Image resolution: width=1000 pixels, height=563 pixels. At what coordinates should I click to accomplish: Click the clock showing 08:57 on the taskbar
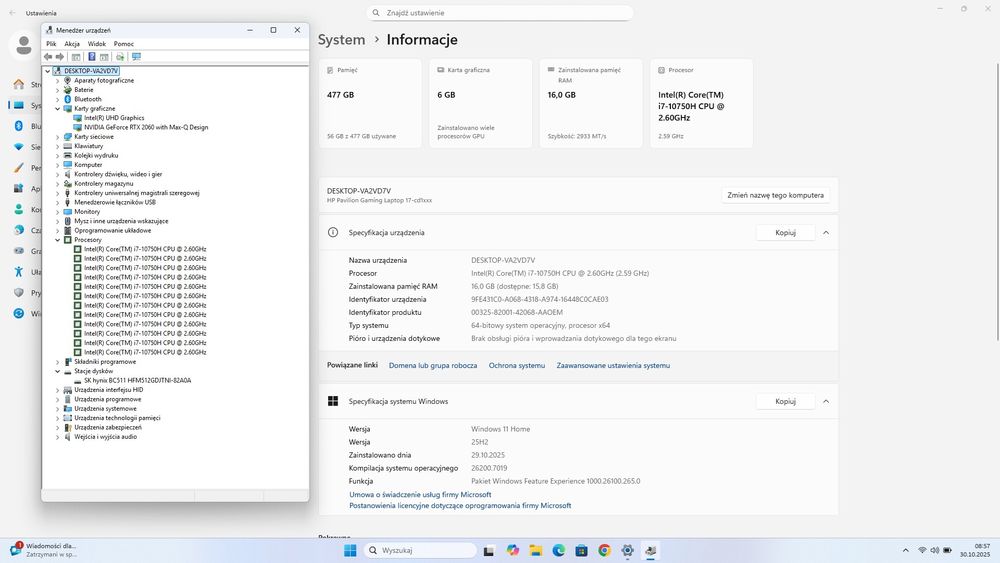[975, 550]
